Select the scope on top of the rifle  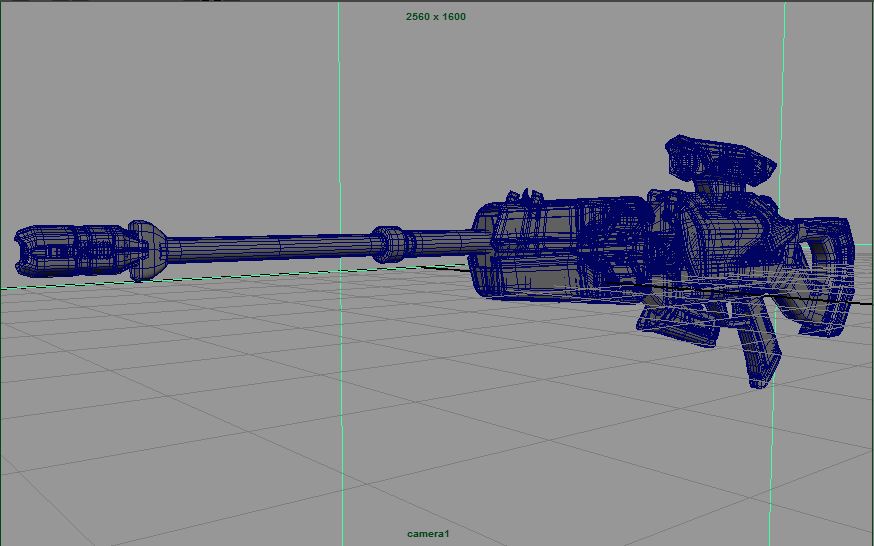[x=720, y=160]
